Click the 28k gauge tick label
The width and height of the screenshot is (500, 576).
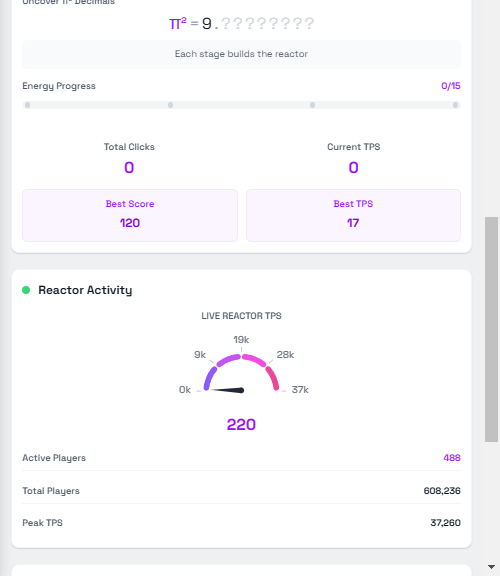[x=285, y=355]
